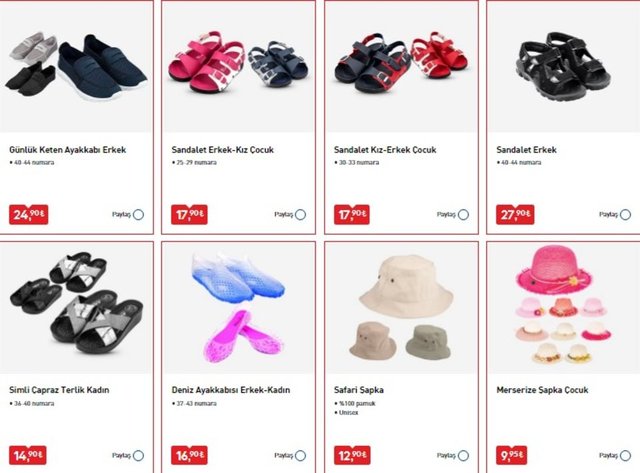Mark Paylaş circle on Safari Şapka card
Viewport: 640px width, 473px height.
(x=463, y=455)
